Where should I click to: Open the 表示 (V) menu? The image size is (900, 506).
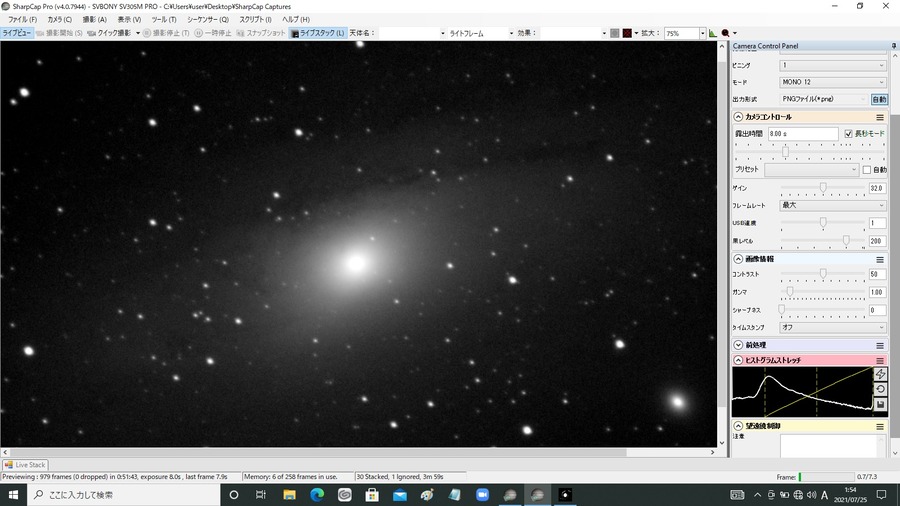pyautogui.click(x=129, y=20)
